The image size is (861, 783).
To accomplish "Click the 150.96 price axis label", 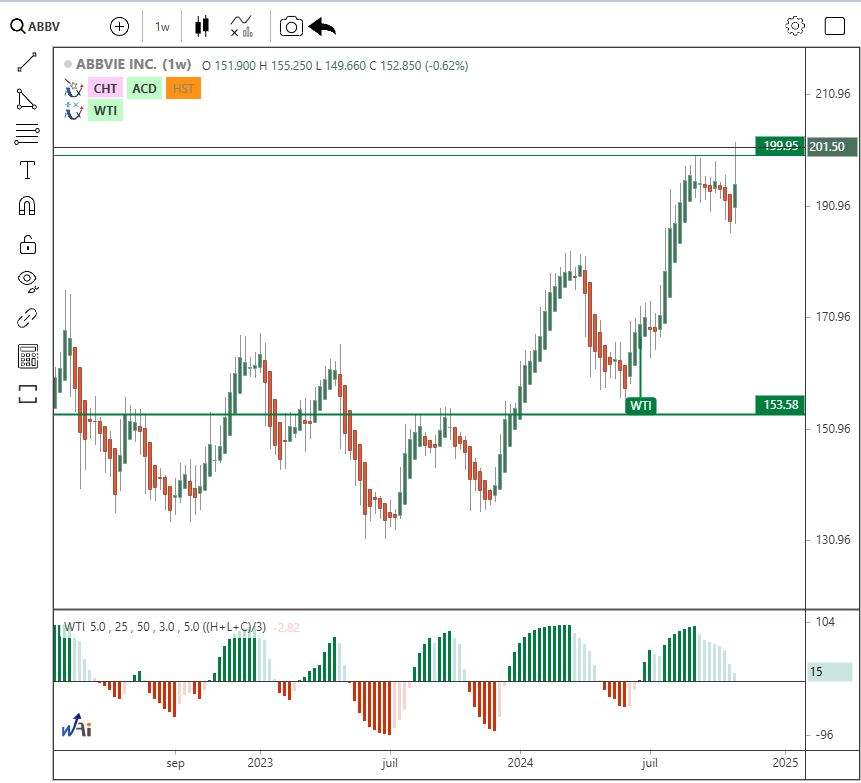I will point(832,428).
